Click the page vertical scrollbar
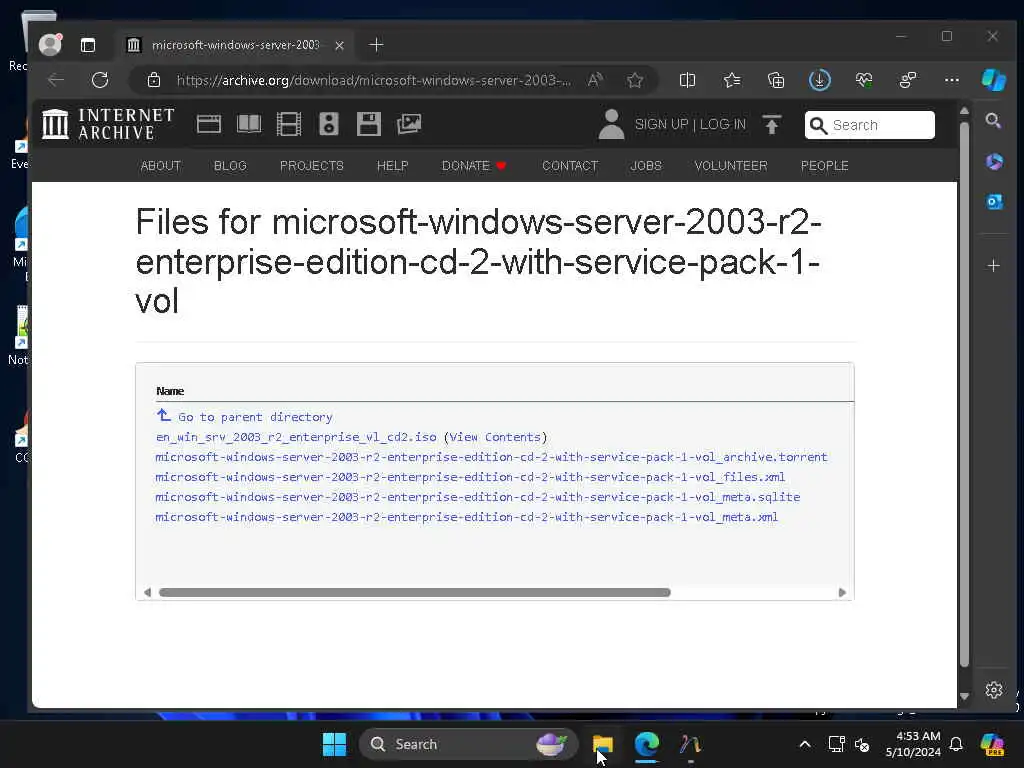 (x=965, y=394)
